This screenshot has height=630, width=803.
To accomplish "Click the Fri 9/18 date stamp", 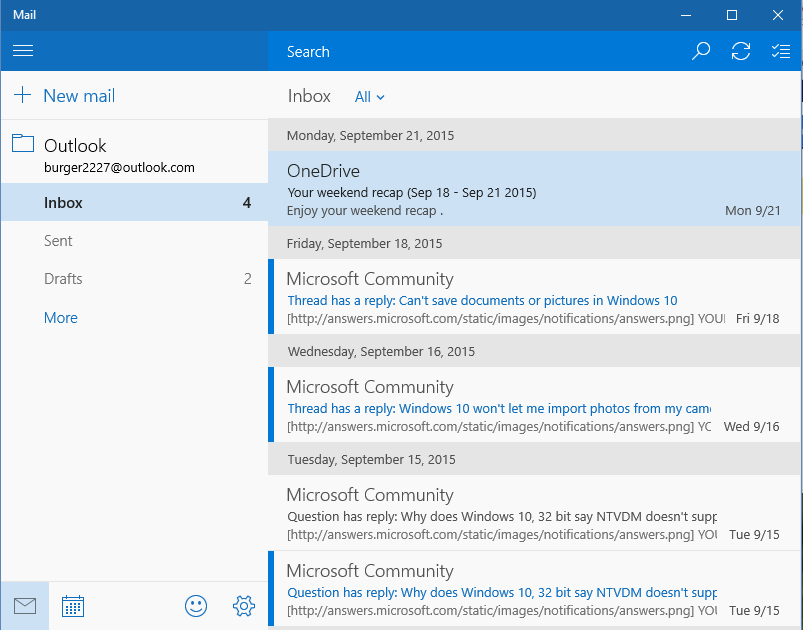I will click(x=757, y=319).
